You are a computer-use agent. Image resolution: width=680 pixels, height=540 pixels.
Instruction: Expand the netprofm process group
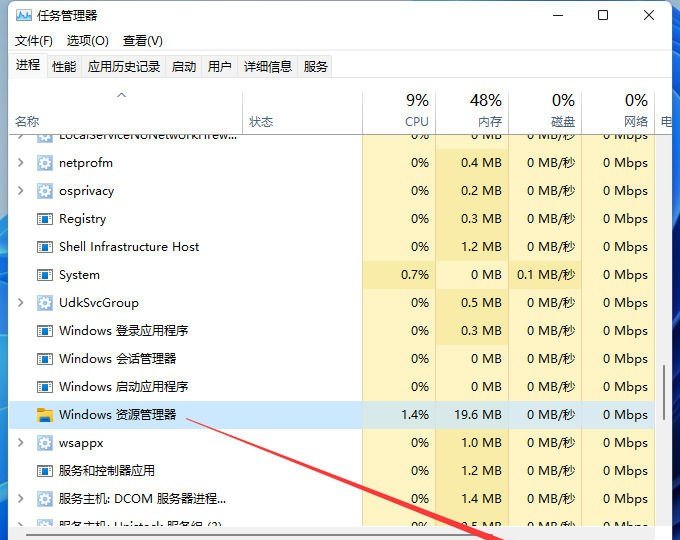tap(20, 163)
